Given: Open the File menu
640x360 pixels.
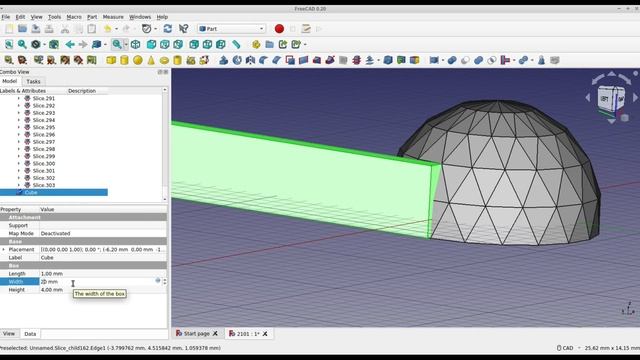Looking at the screenshot, I should pos(6,17).
